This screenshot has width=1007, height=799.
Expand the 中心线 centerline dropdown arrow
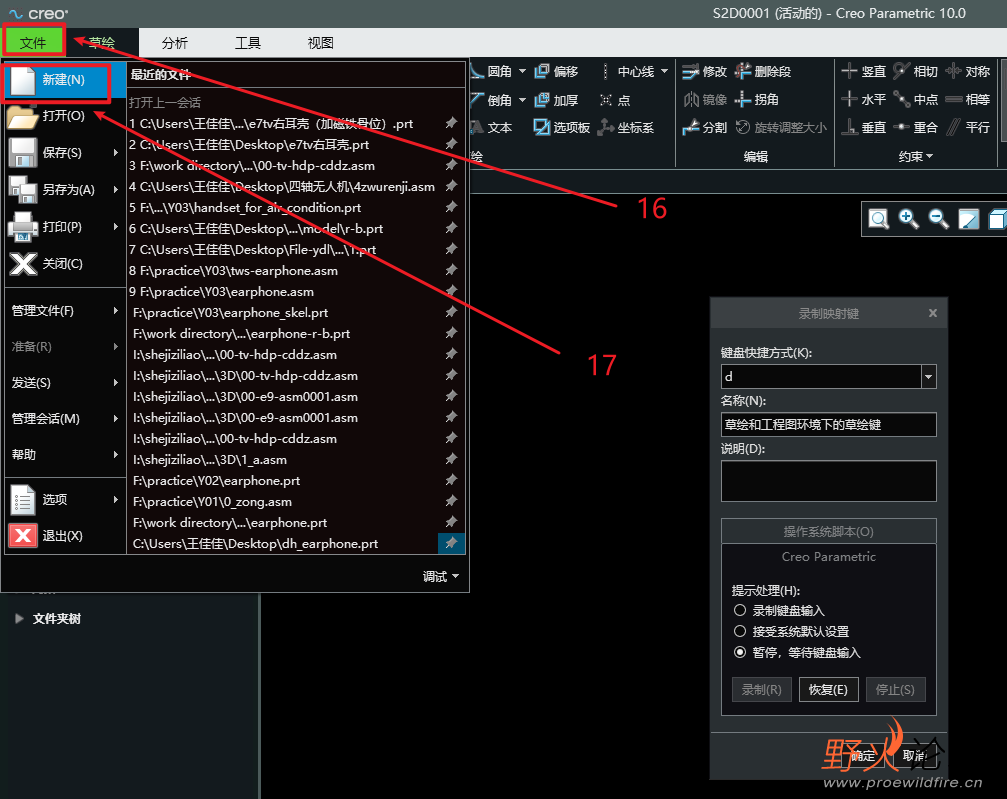click(664, 71)
